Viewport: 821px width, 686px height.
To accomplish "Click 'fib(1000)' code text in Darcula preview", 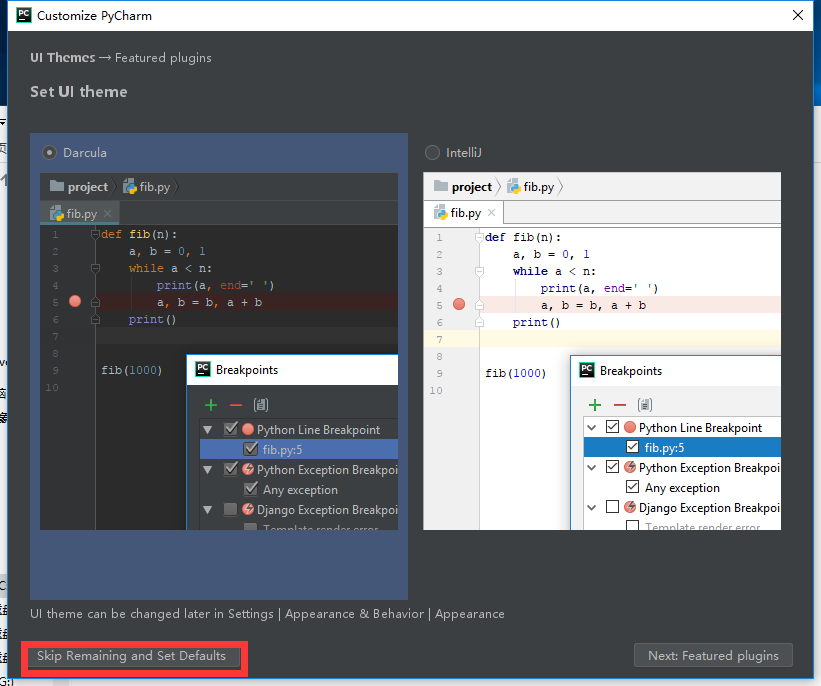I will (131, 370).
